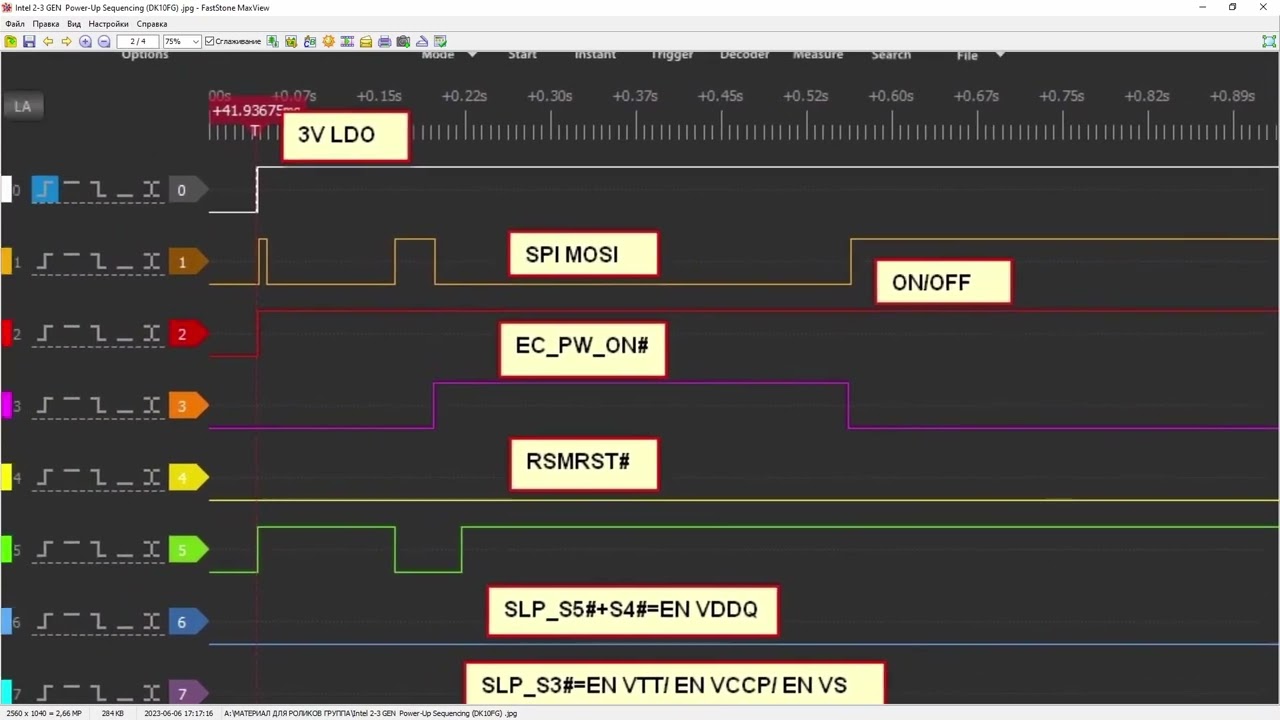Click the LA button in the analyzer

pos(22,106)
